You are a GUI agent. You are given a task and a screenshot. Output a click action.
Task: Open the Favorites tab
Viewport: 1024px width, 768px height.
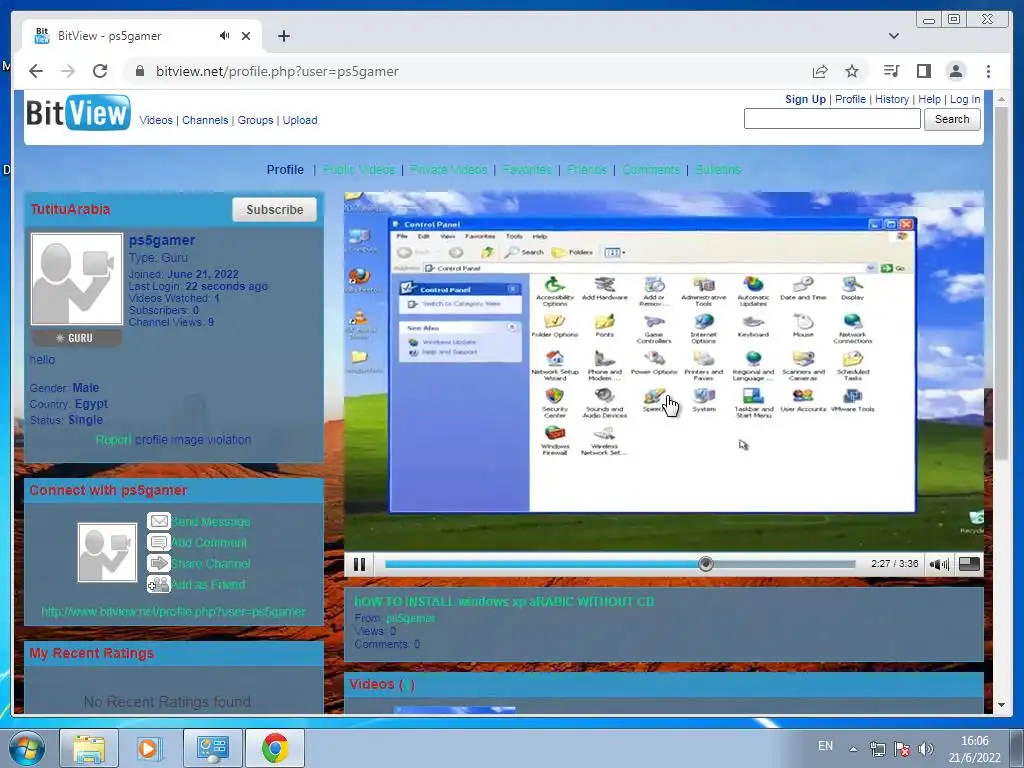pos(527,170)
